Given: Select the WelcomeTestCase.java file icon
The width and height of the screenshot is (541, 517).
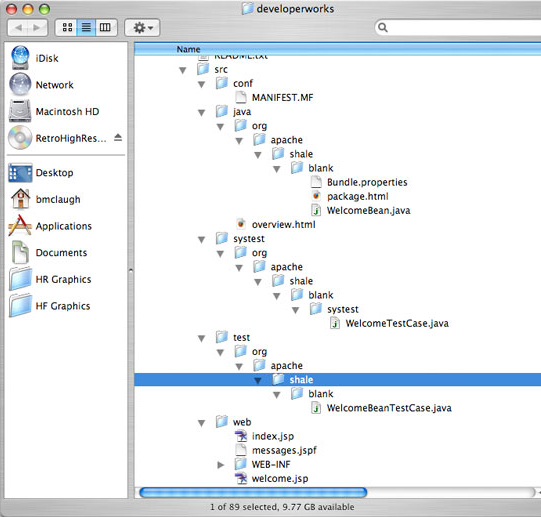Looking at the screenshot, I should click(335, 323).
